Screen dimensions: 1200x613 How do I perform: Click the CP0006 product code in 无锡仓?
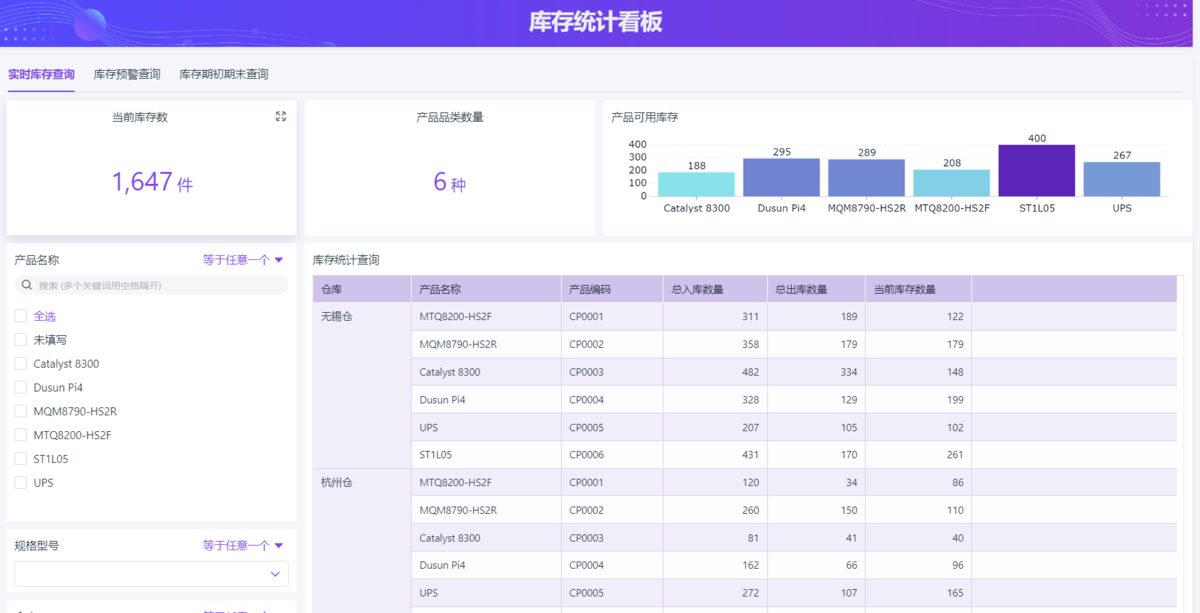tap(612, 455)
